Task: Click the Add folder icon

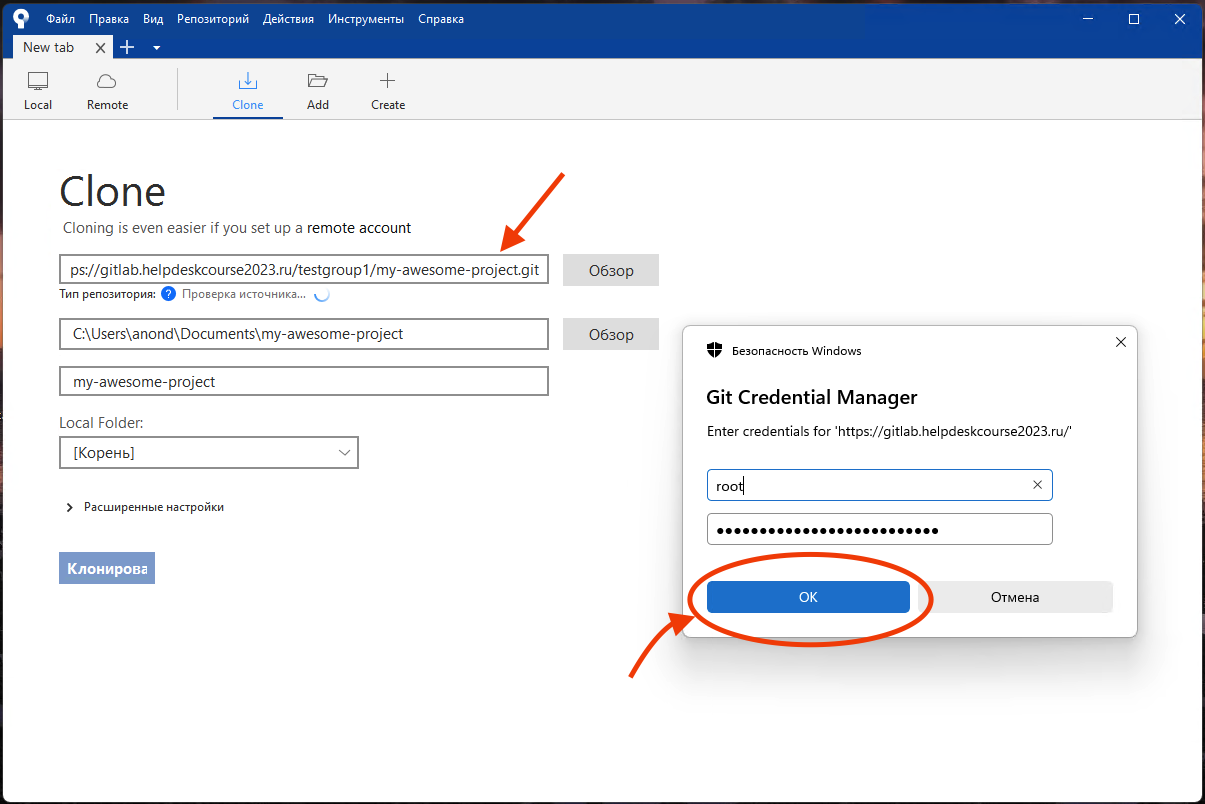Action: tap(318, 82)
